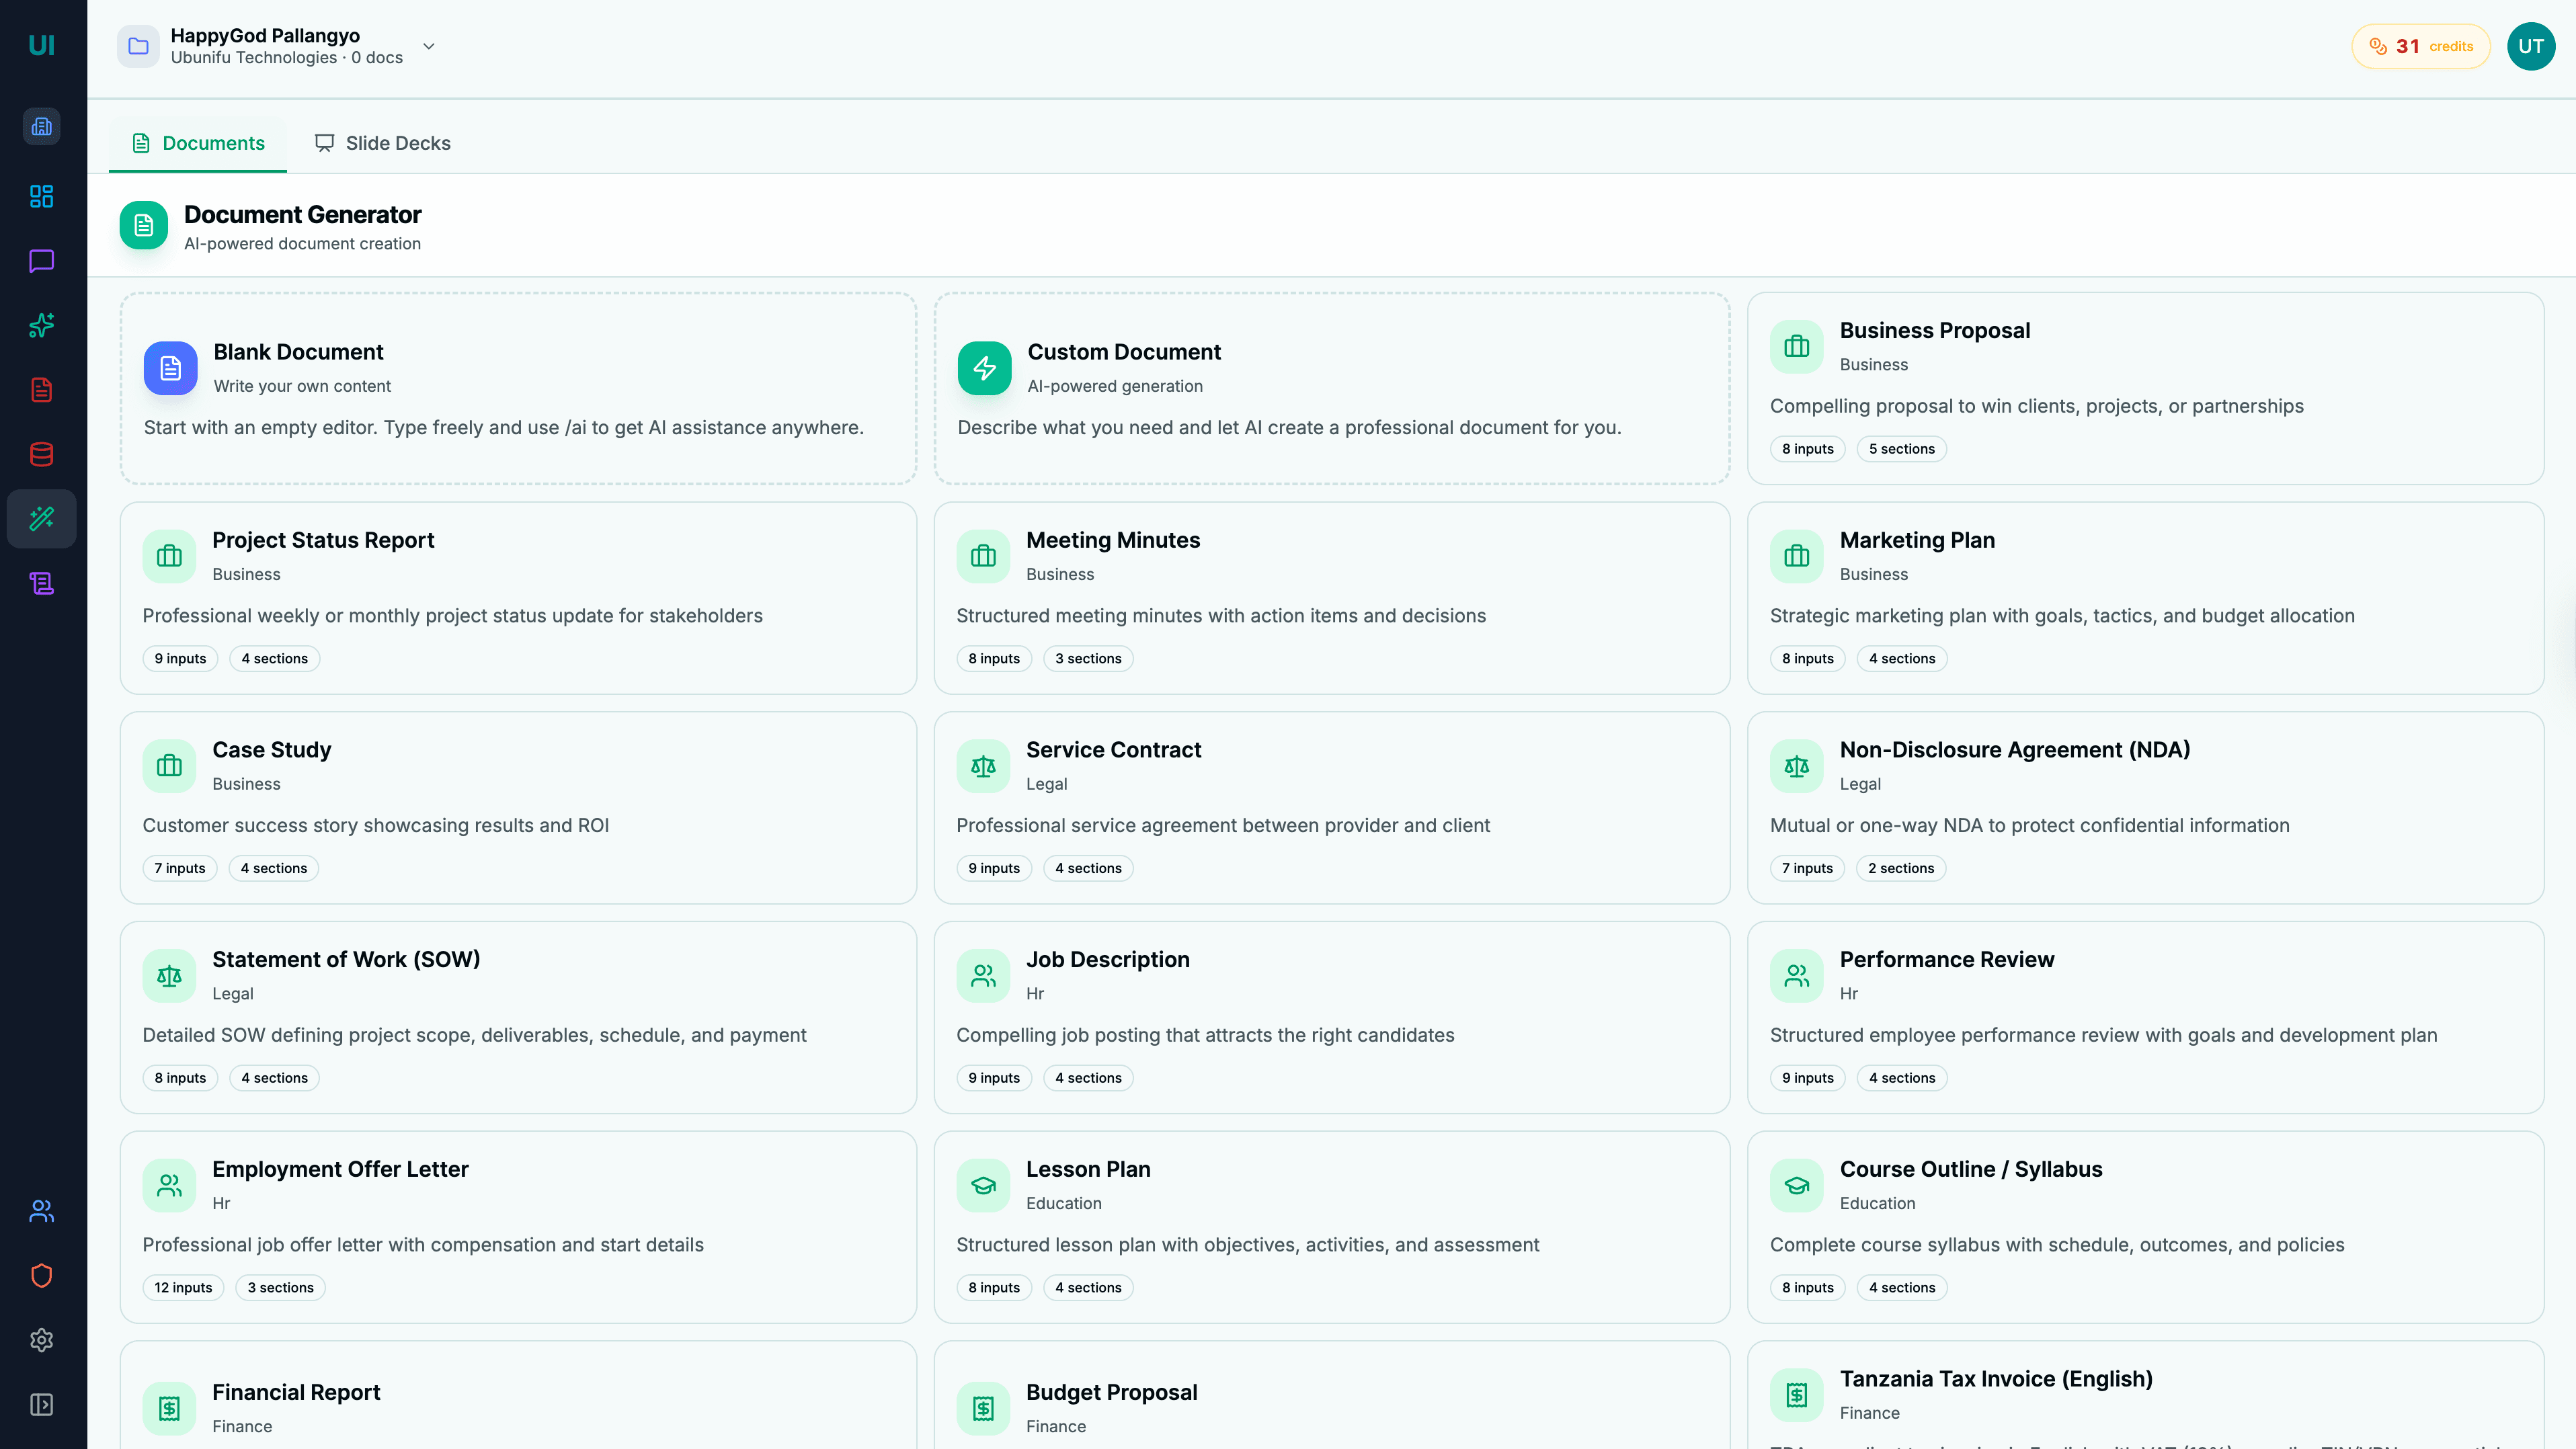Collapse the sidebar with the panel icon

[x=42, y=1405]
